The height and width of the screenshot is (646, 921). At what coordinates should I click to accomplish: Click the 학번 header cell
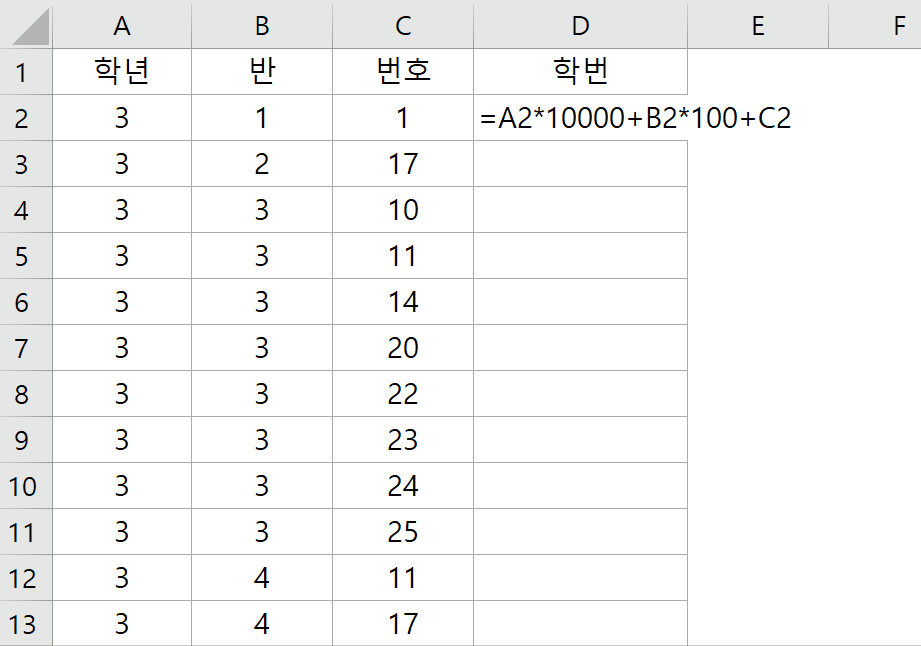(x=580, y=72)
